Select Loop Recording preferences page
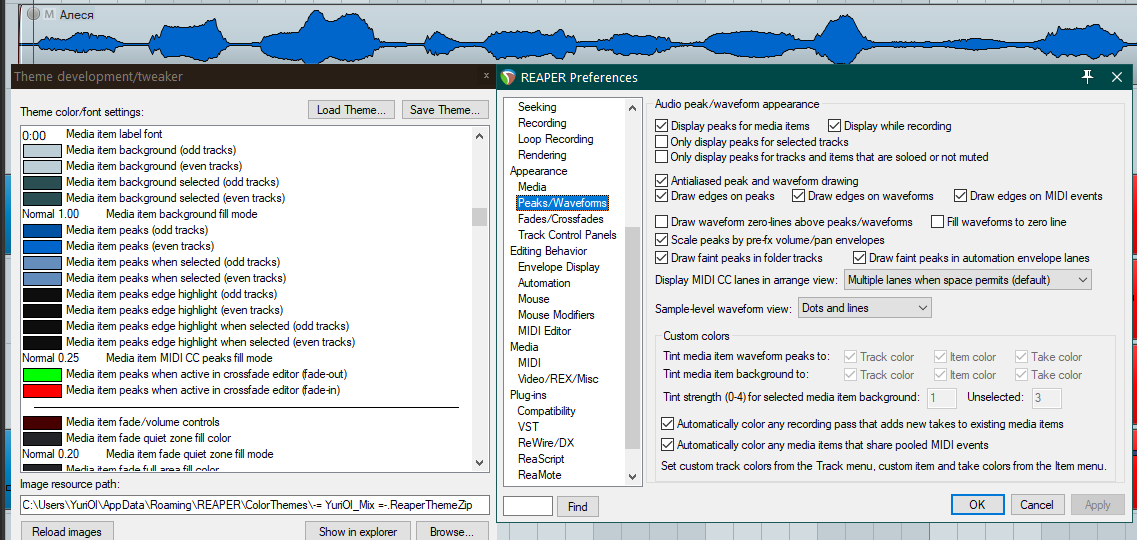The image size is (1137, 540). [555, 139]
